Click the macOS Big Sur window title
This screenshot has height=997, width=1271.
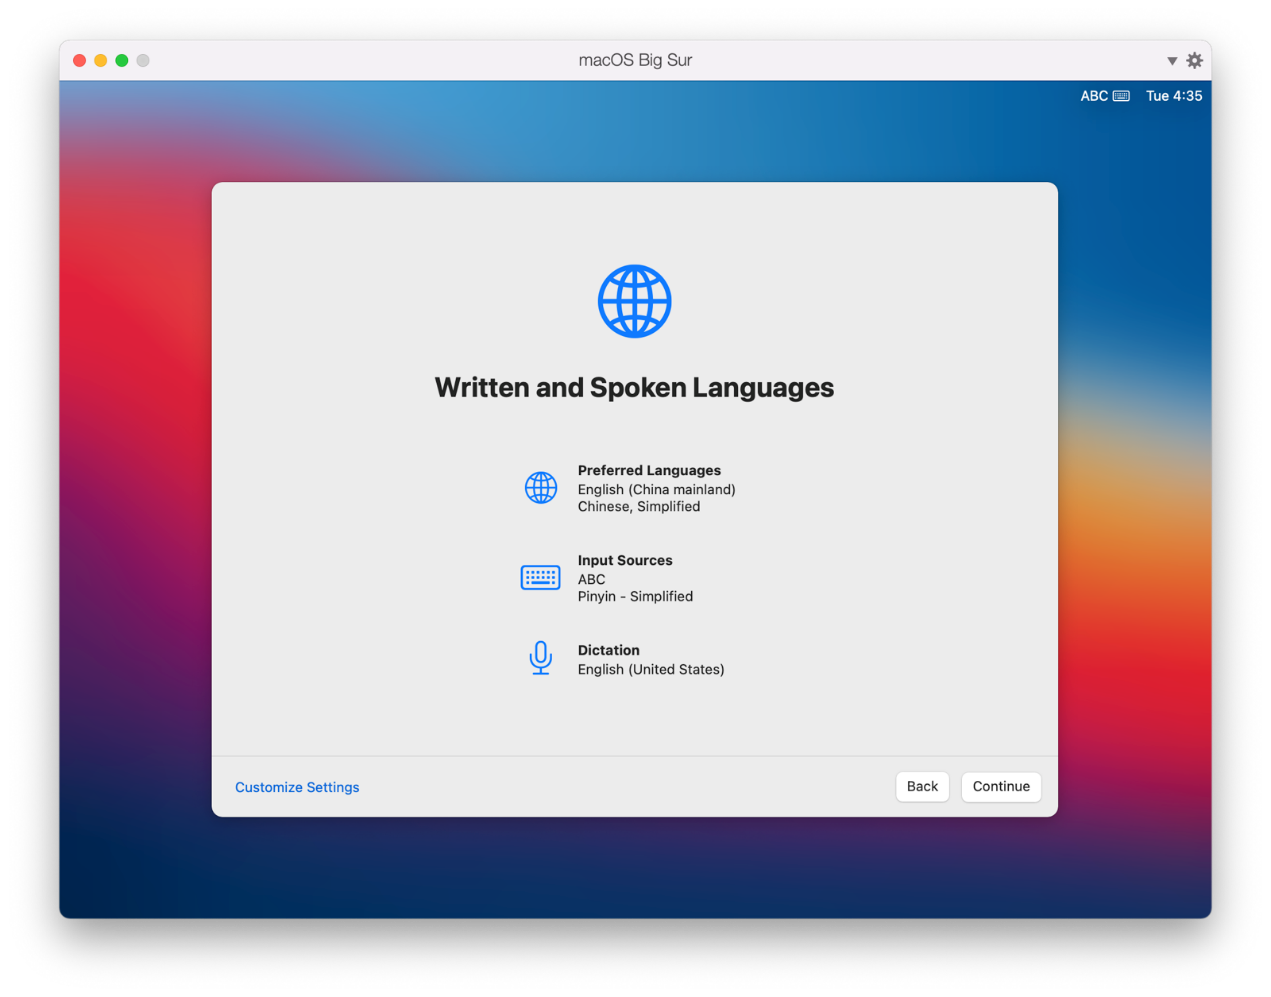click(x=635, y=60)
